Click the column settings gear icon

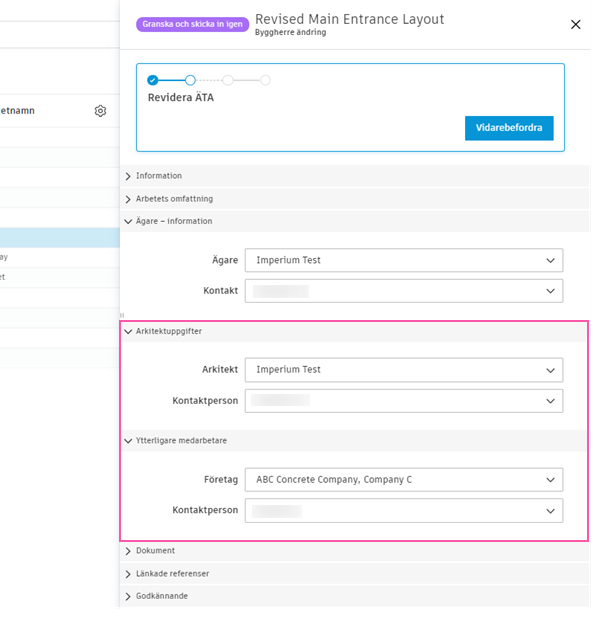point(100,111)
